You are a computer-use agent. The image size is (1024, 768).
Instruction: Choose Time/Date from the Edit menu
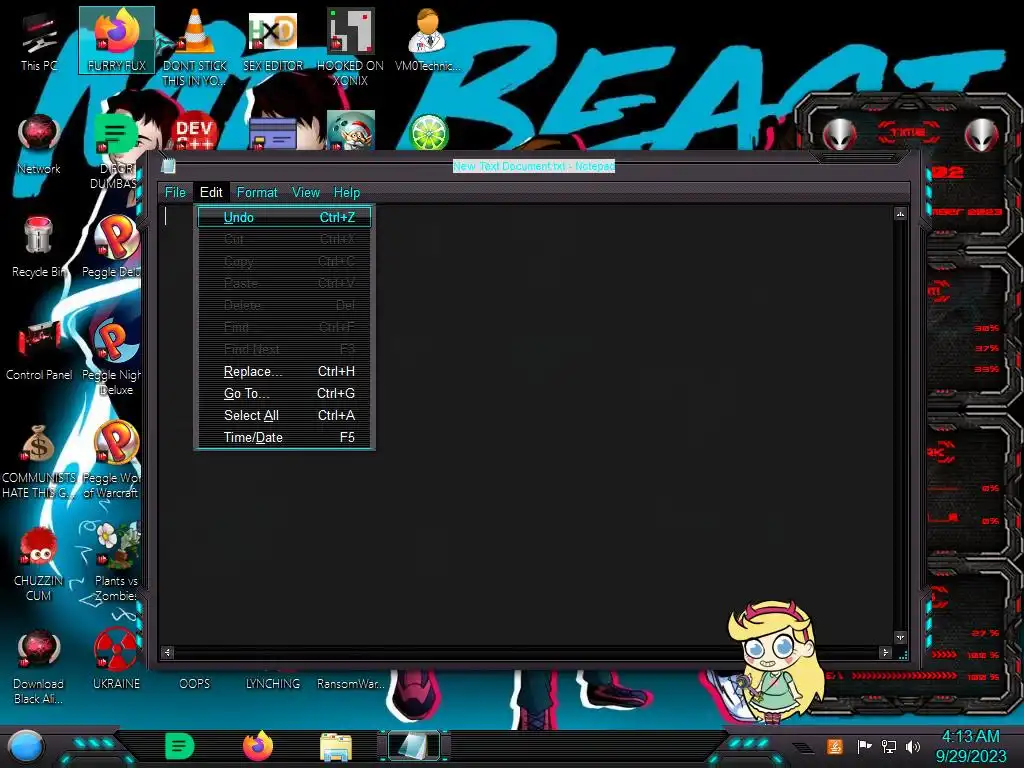284,438
